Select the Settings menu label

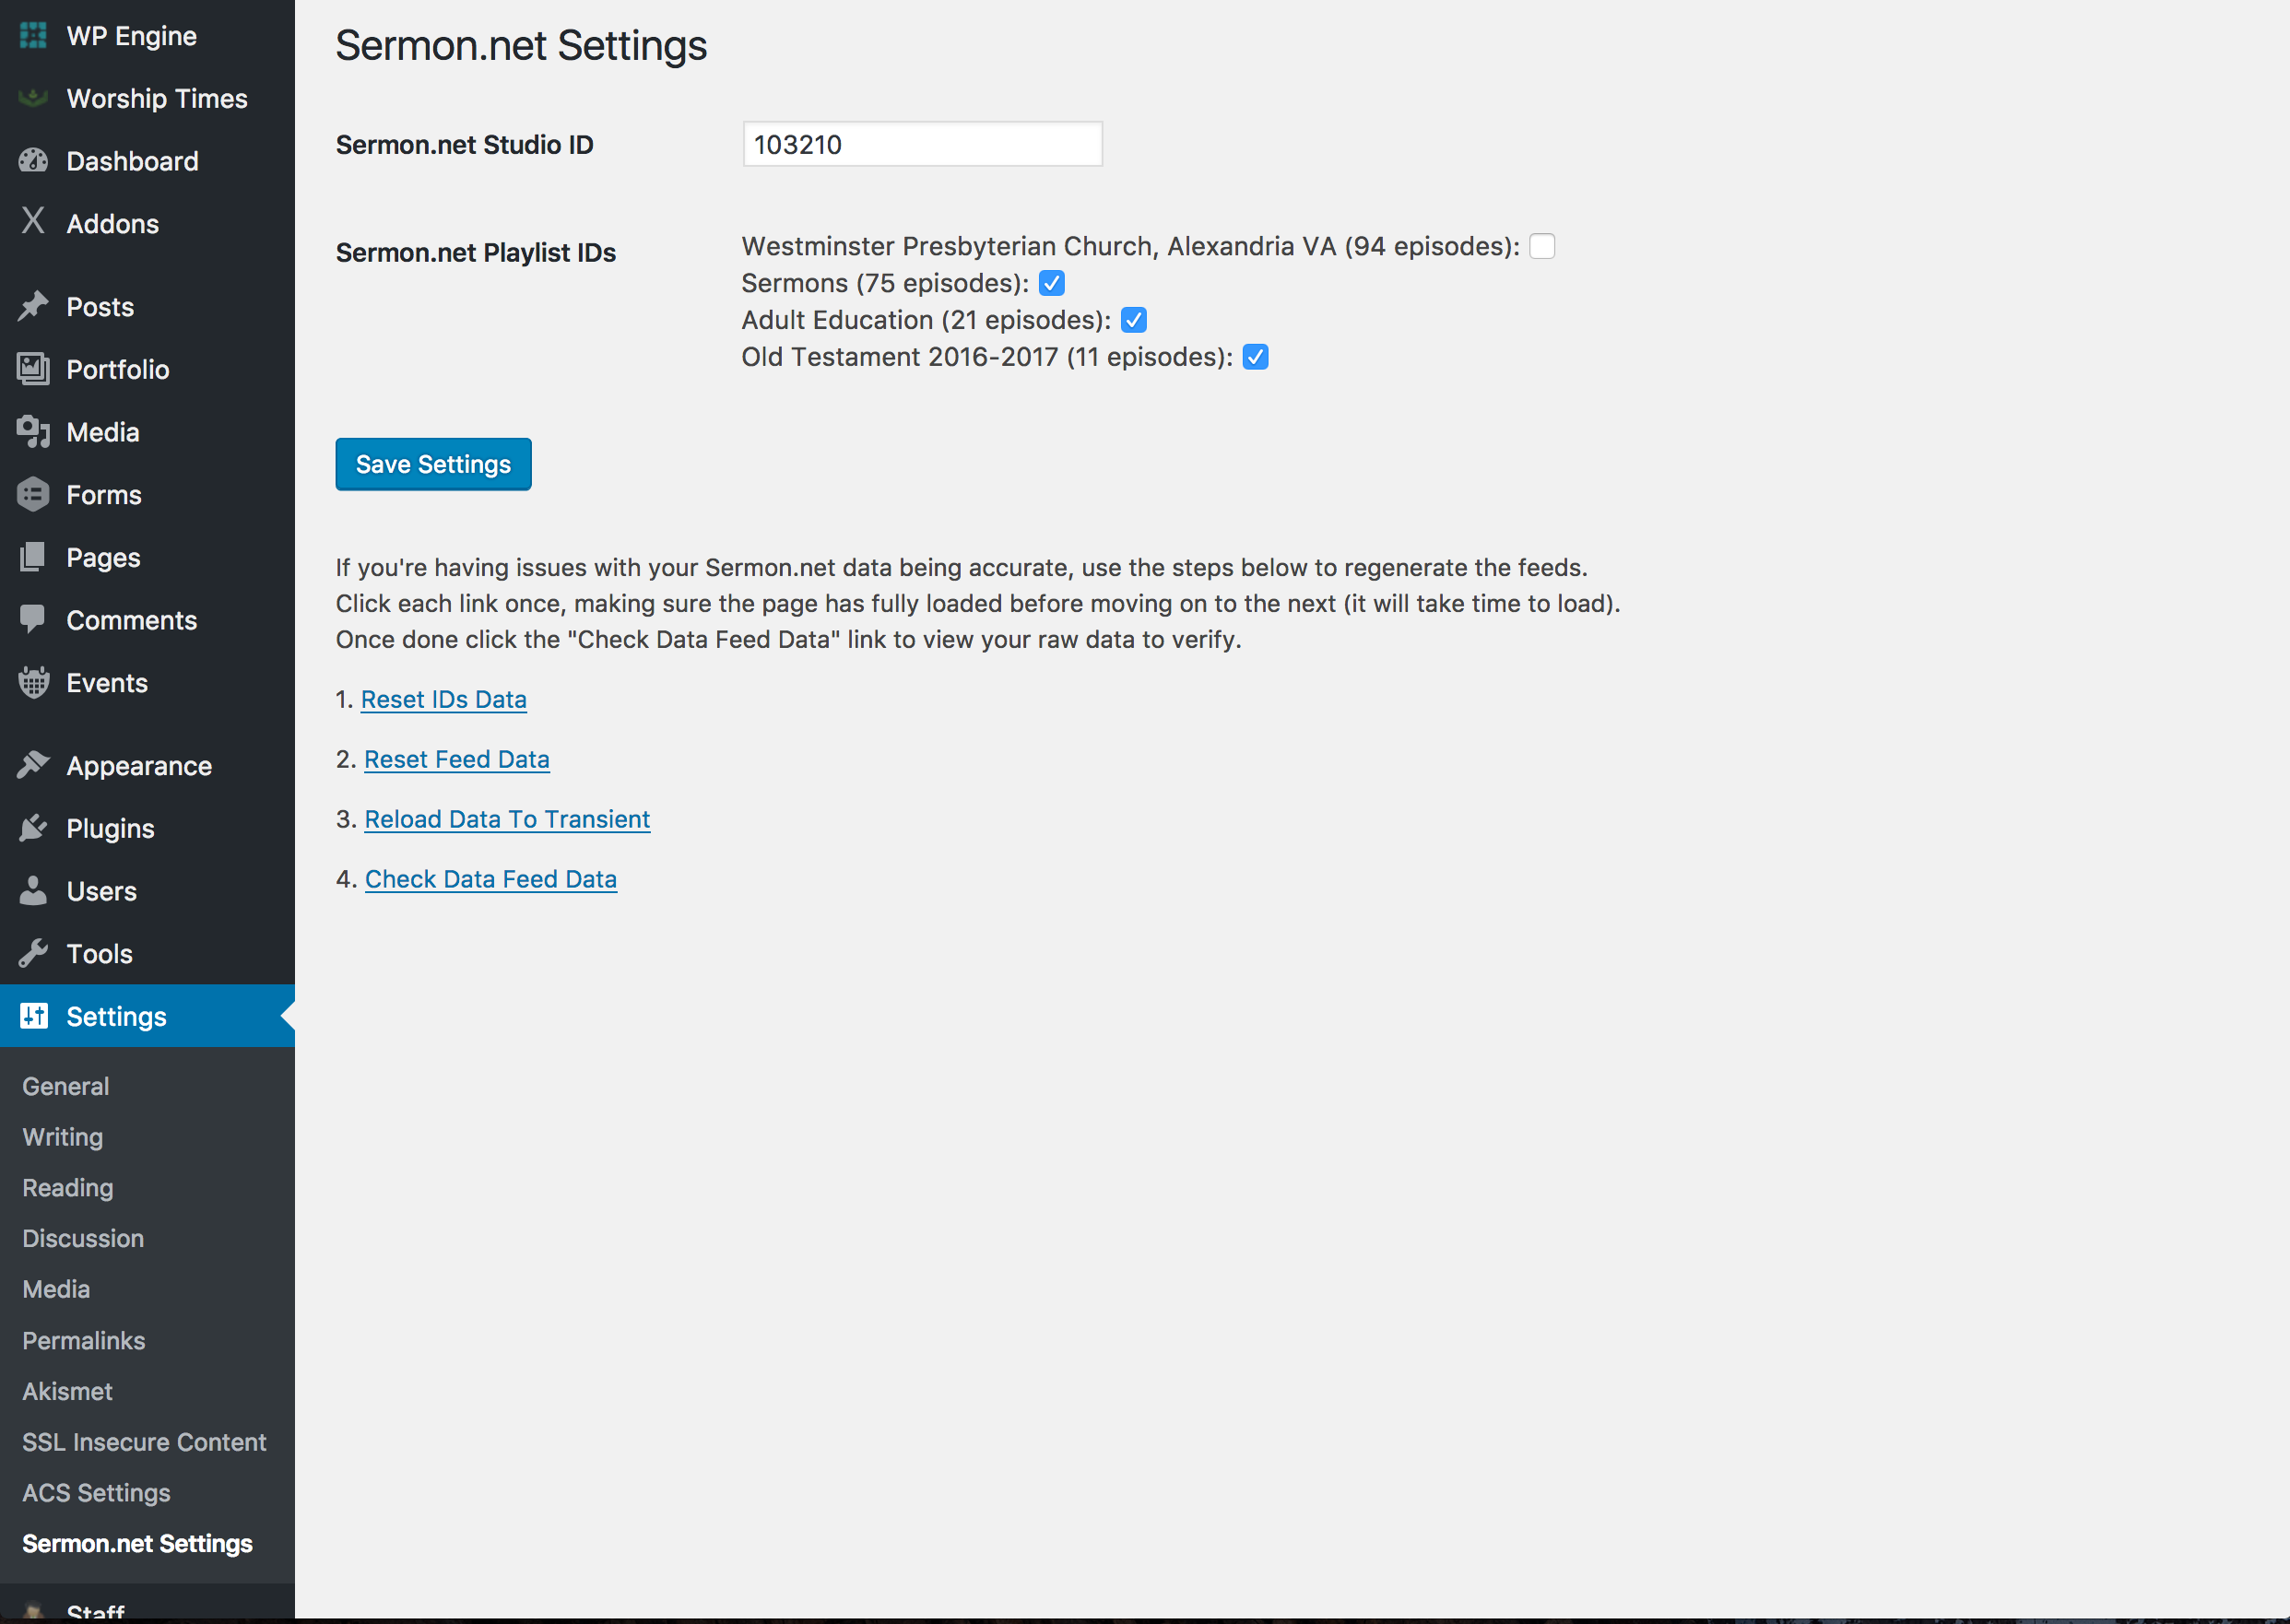(116, 1017)
